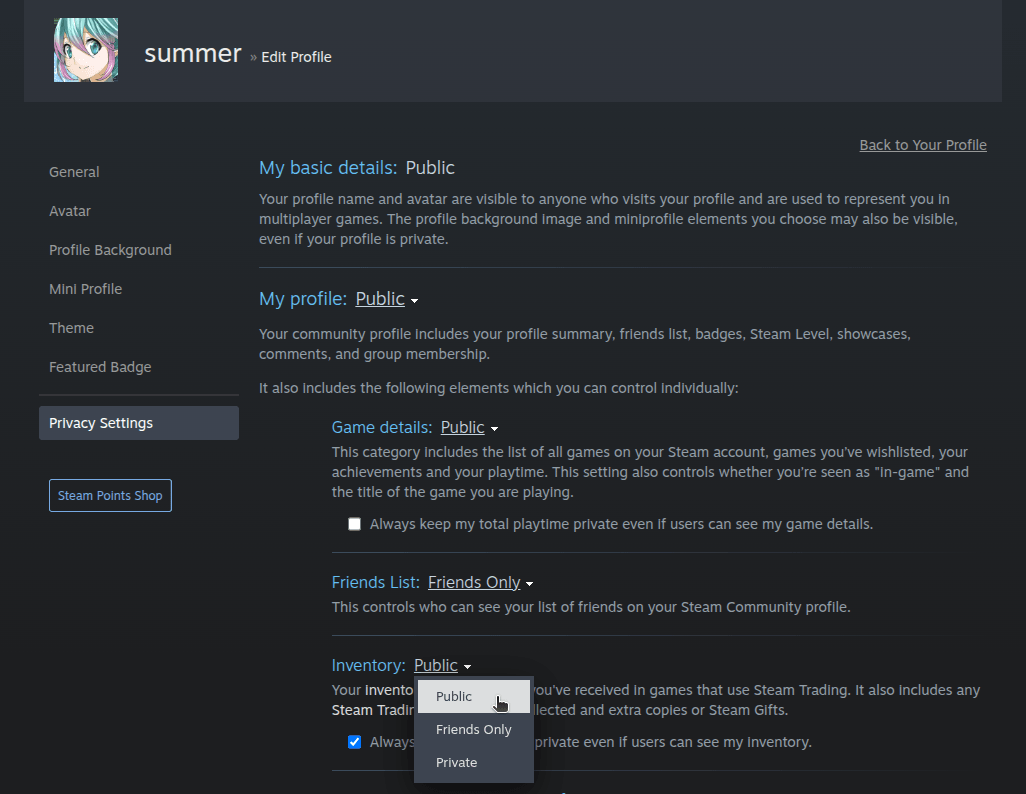The width and height of the screenshot is (1026, 794).
Task: Click the Edit Profile link in the header
Action: (296, 57)
